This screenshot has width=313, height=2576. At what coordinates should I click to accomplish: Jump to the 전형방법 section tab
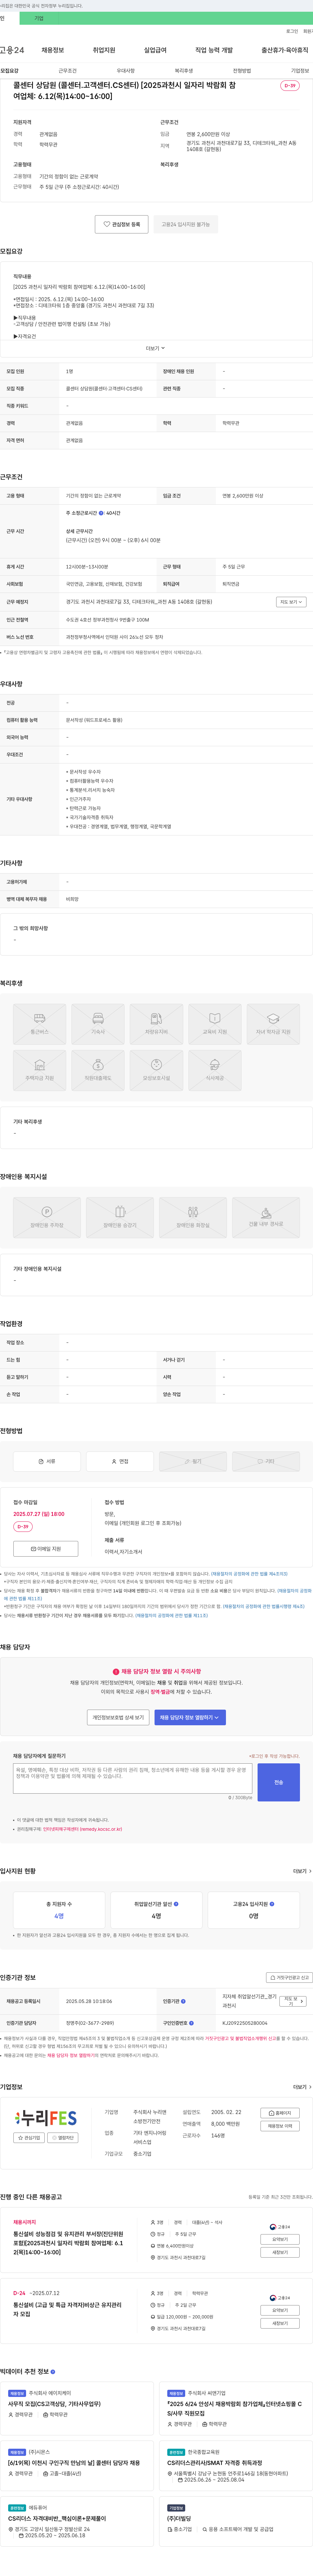[242, 71]
